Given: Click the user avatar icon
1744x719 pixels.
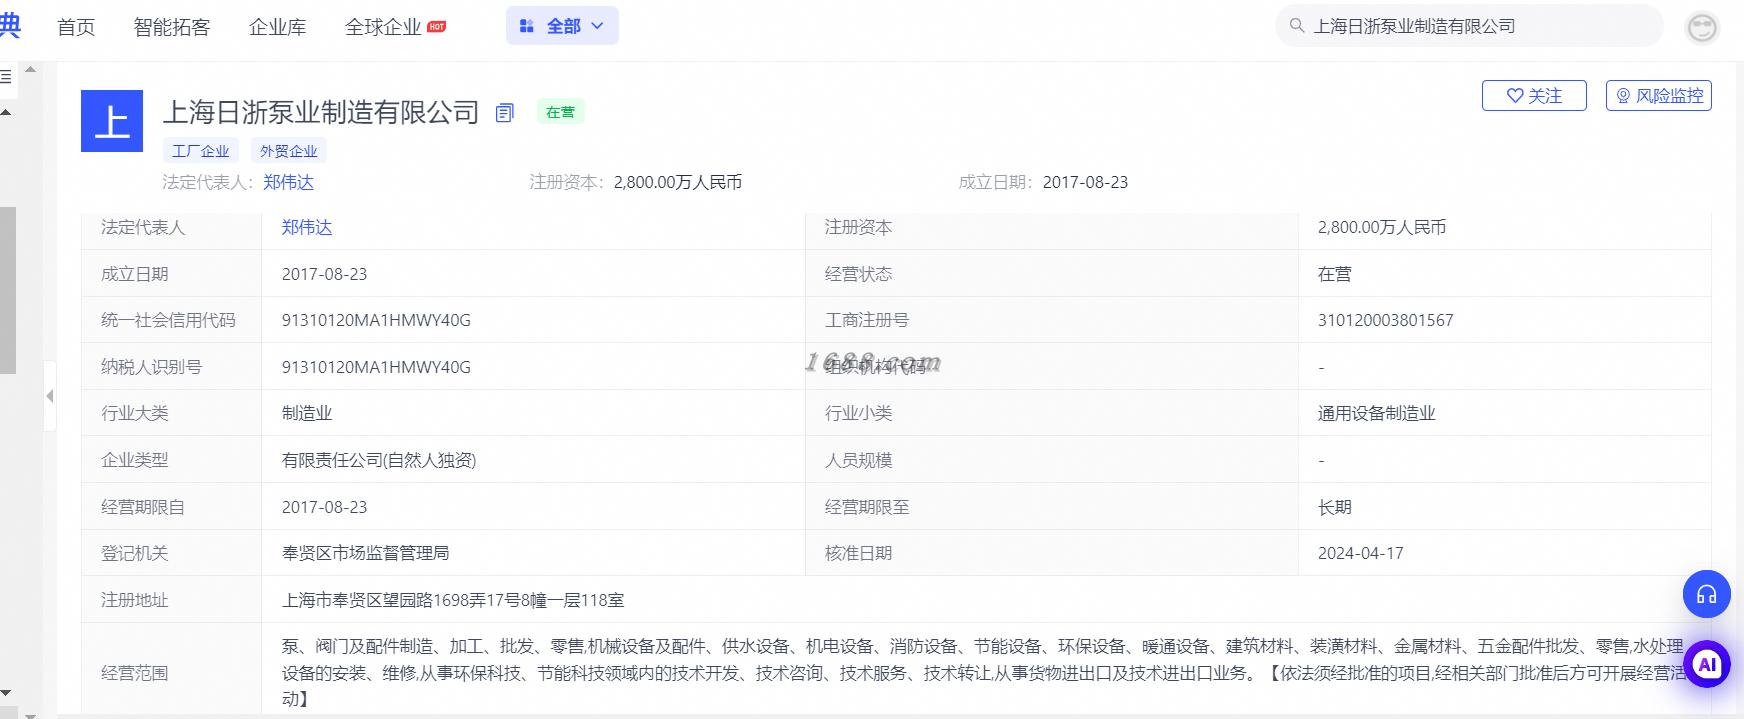Looking at the screenshot, I should click(x=1702, y=27).
